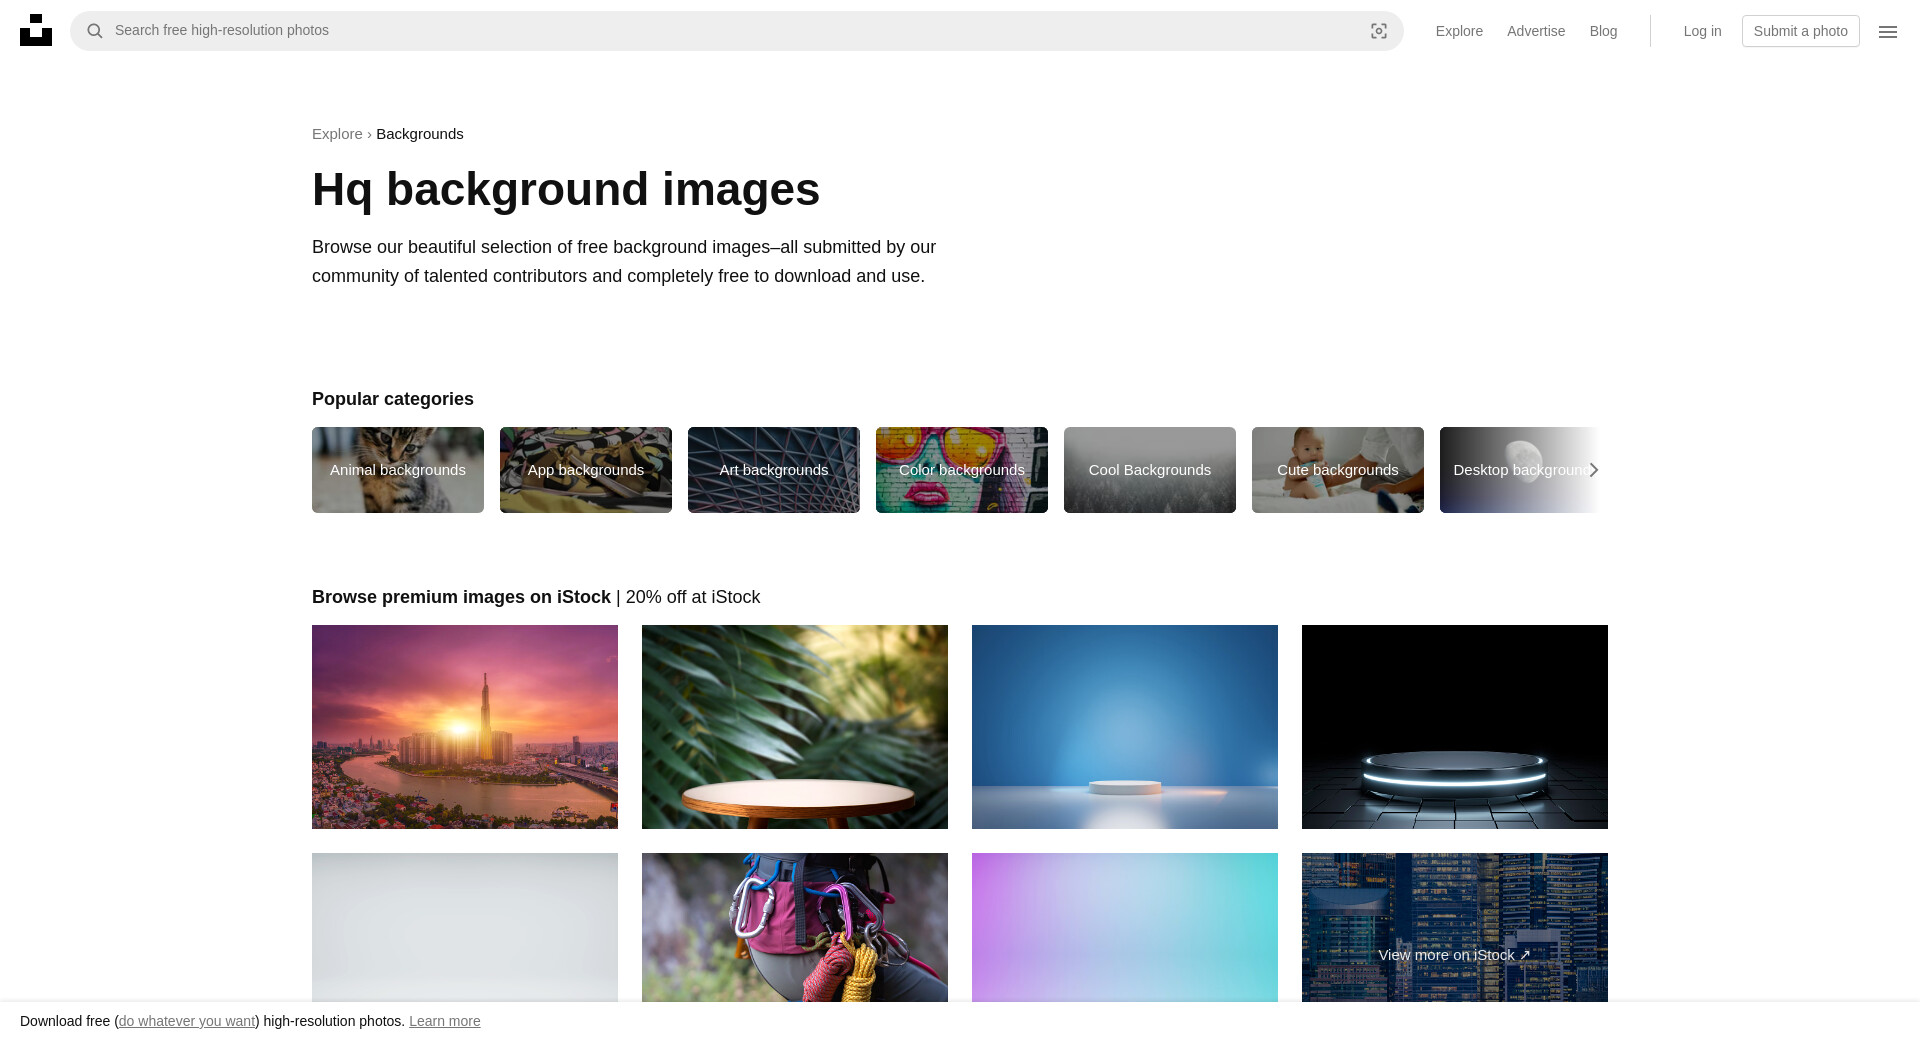The height and width of the screenshot is (1040, 1920).
Task: Select Art backgrounds category tile
Action: pyautogui.click(x=774, y=470)
